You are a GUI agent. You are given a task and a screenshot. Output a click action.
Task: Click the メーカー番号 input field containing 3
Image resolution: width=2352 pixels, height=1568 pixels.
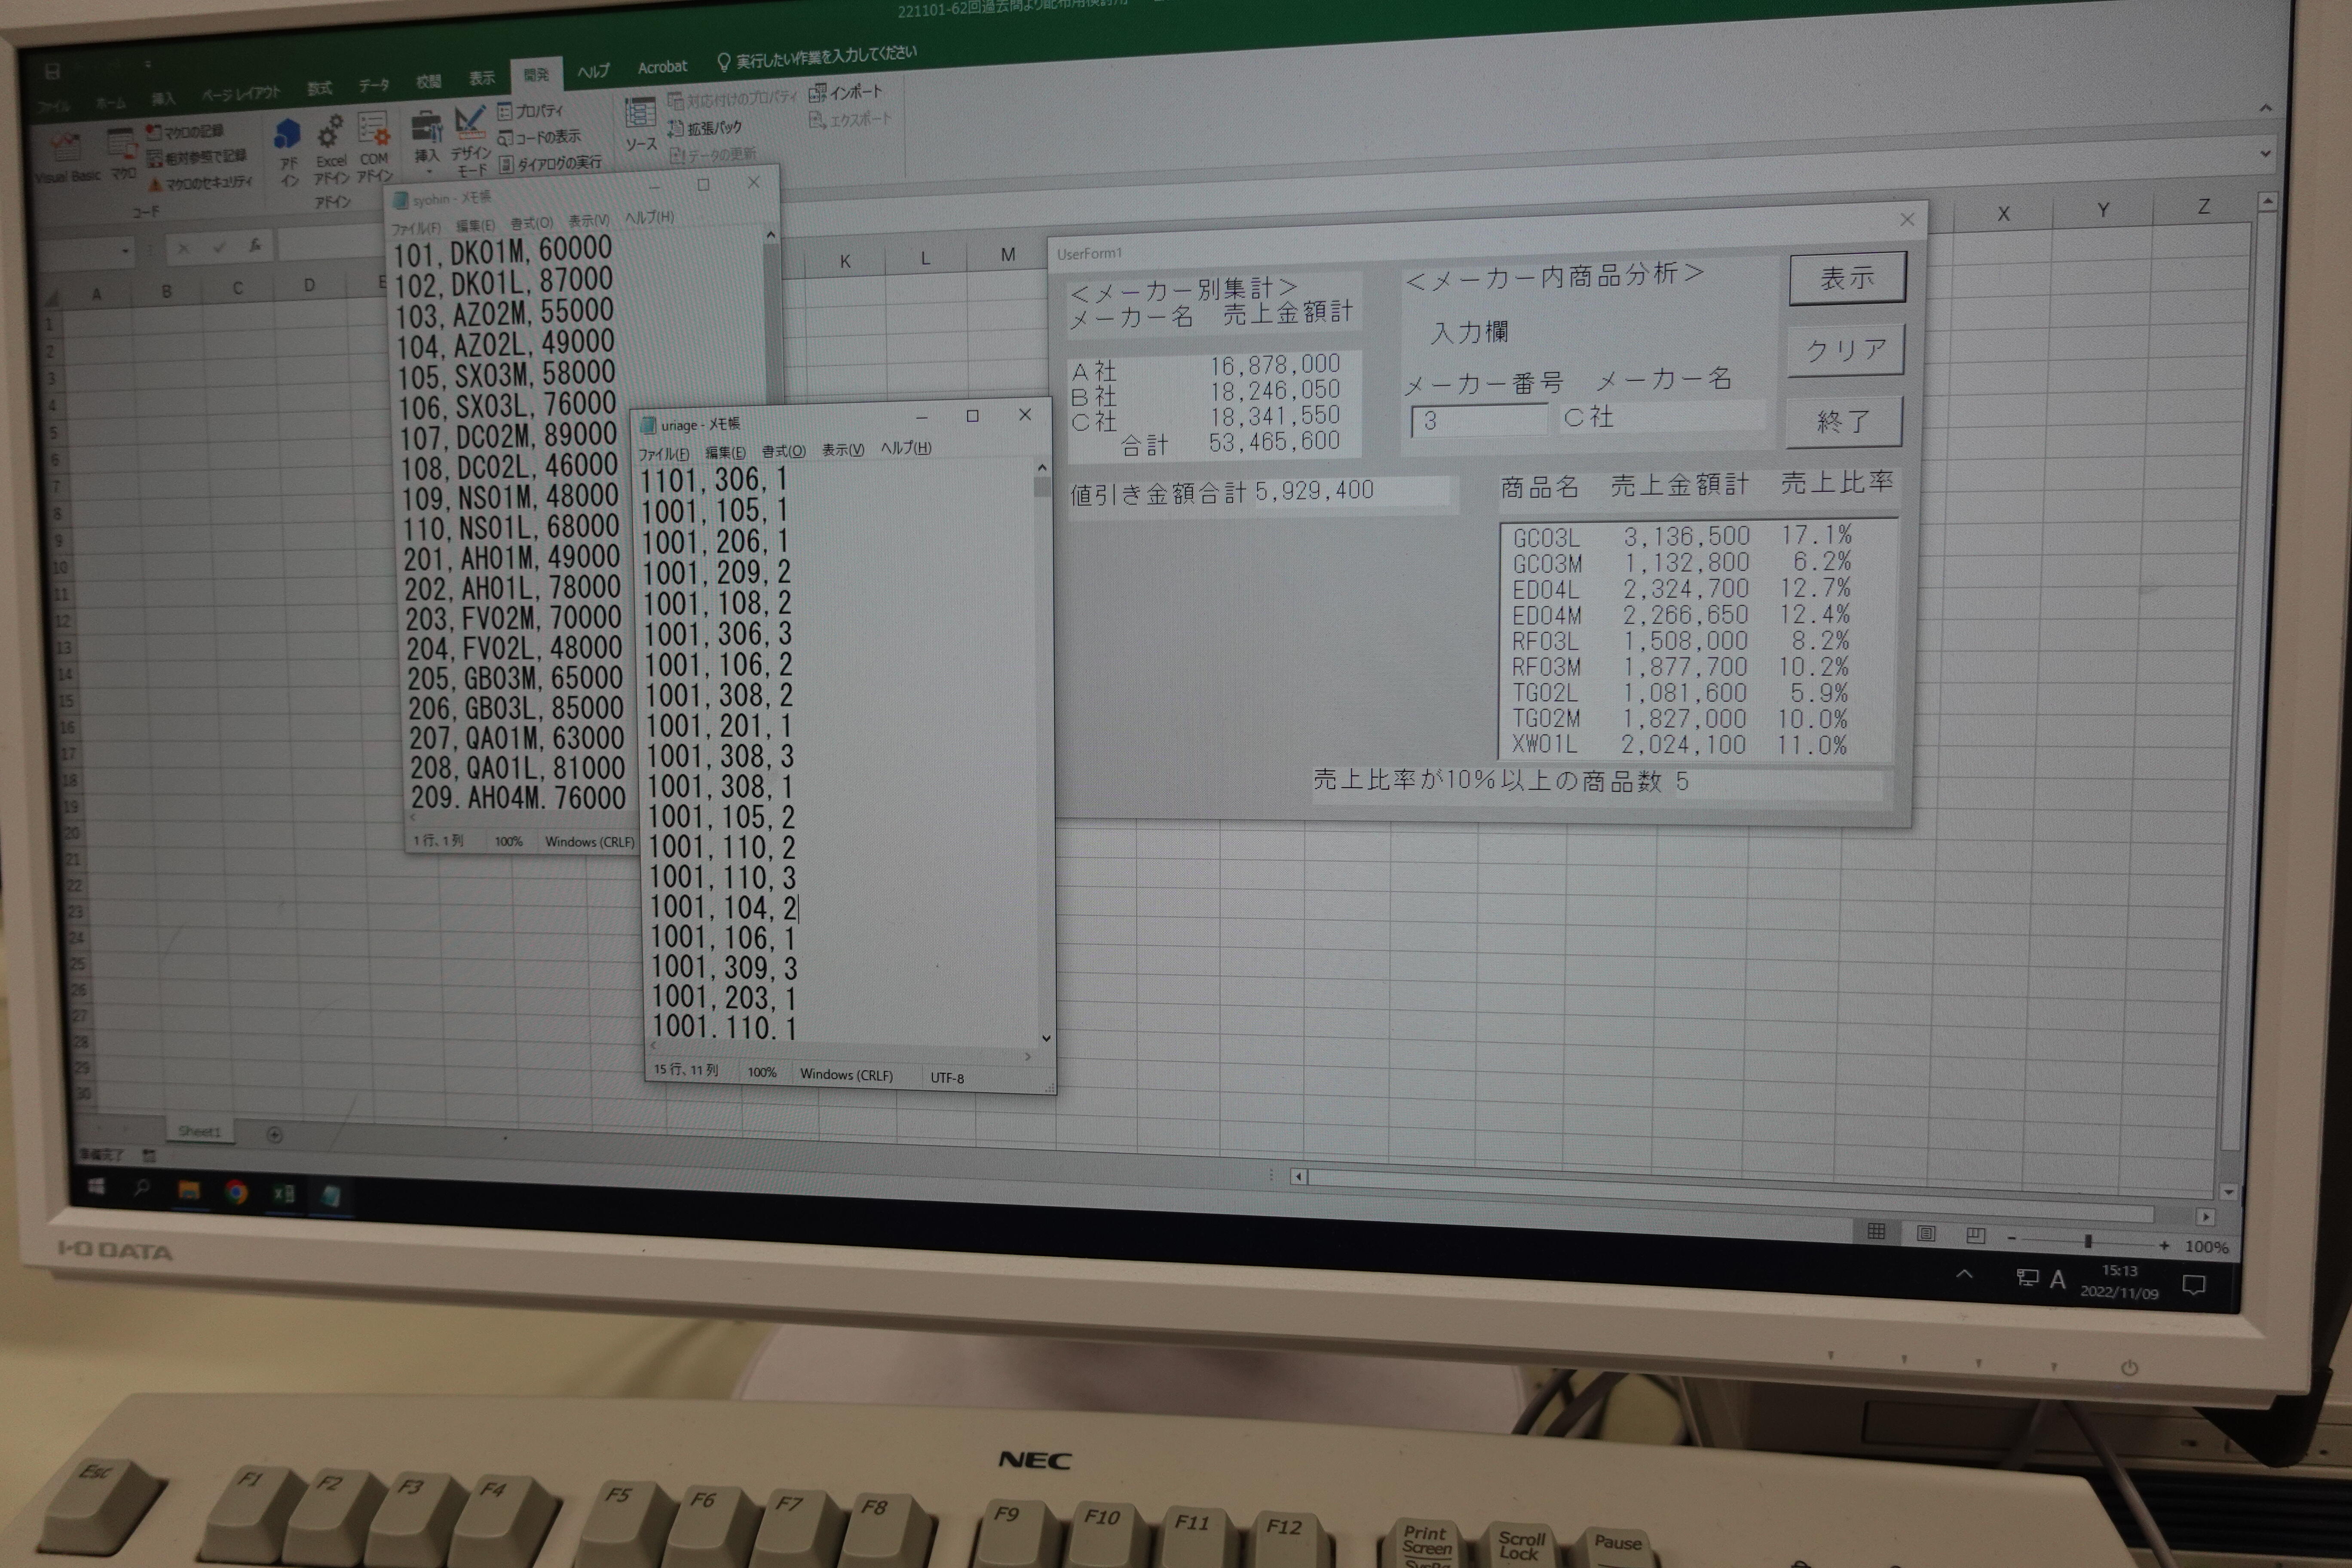1478,421
